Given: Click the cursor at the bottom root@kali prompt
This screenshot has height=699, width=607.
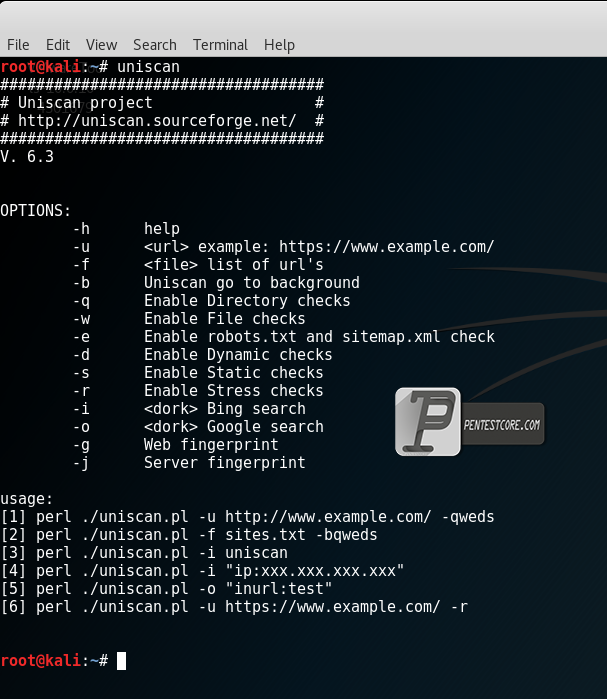Looking at the screenshot, I should (121, 661).
